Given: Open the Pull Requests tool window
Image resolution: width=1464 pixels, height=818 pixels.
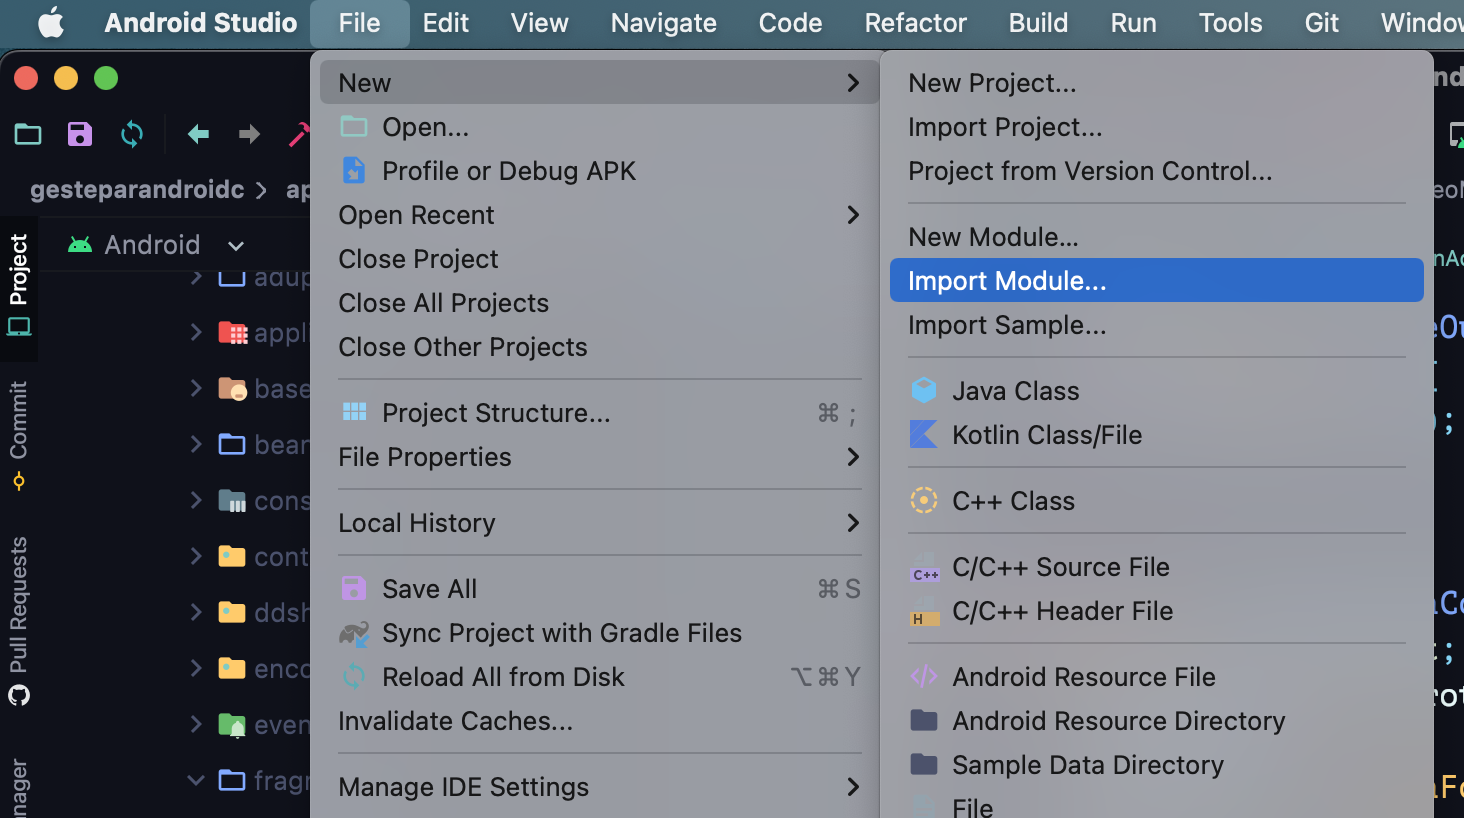Looking at the screenshot, I should click(x=19, y=620).
